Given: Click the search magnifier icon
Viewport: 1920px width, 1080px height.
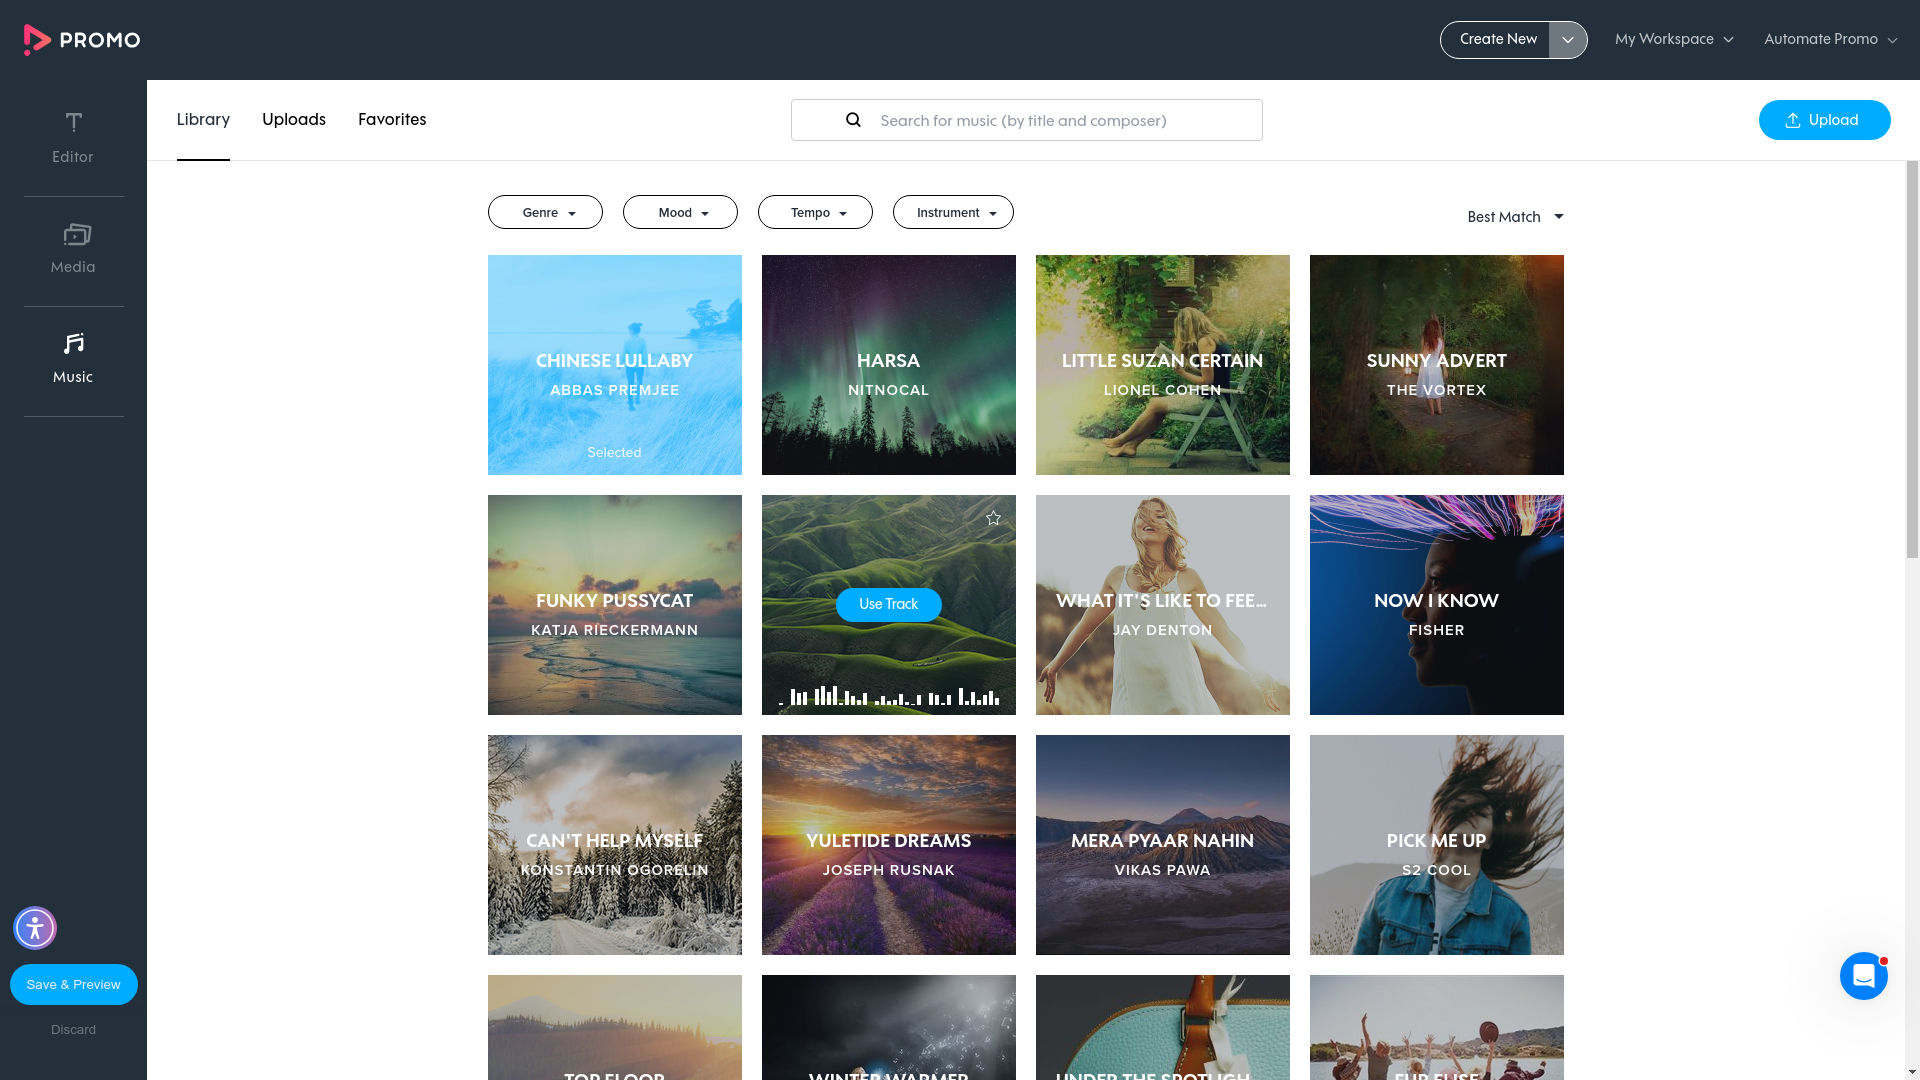Looking at the screenshot, I should click(x=853, y=120).
